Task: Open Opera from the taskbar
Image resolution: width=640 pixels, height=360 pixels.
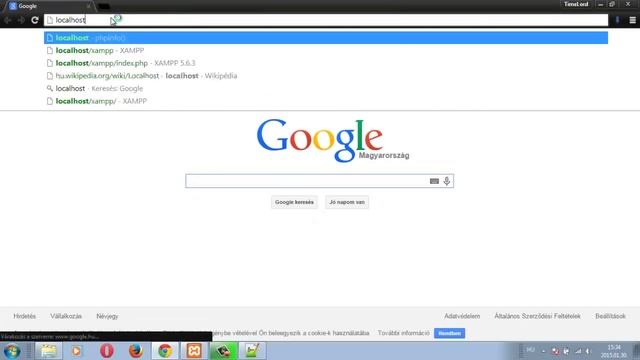Action: pos(107,351)
